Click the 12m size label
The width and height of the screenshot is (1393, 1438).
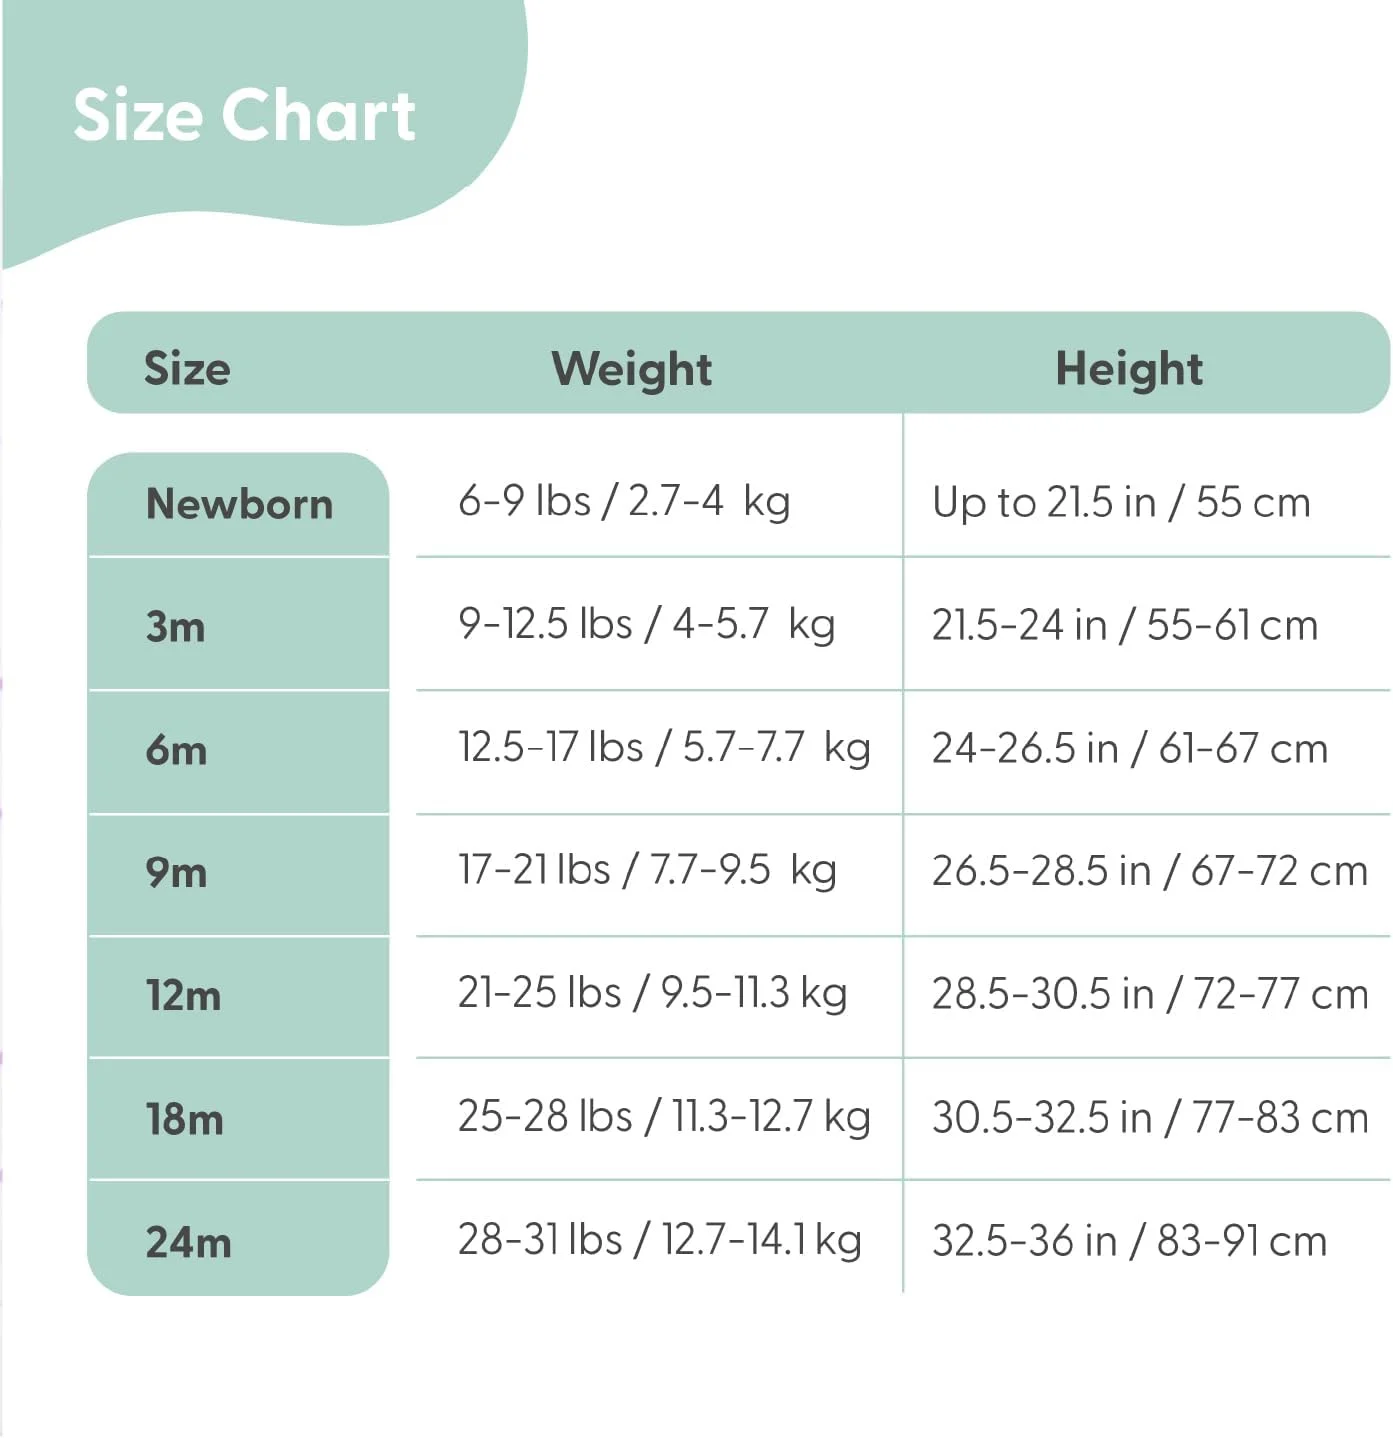pyautogui.click(x=183, y=995)
